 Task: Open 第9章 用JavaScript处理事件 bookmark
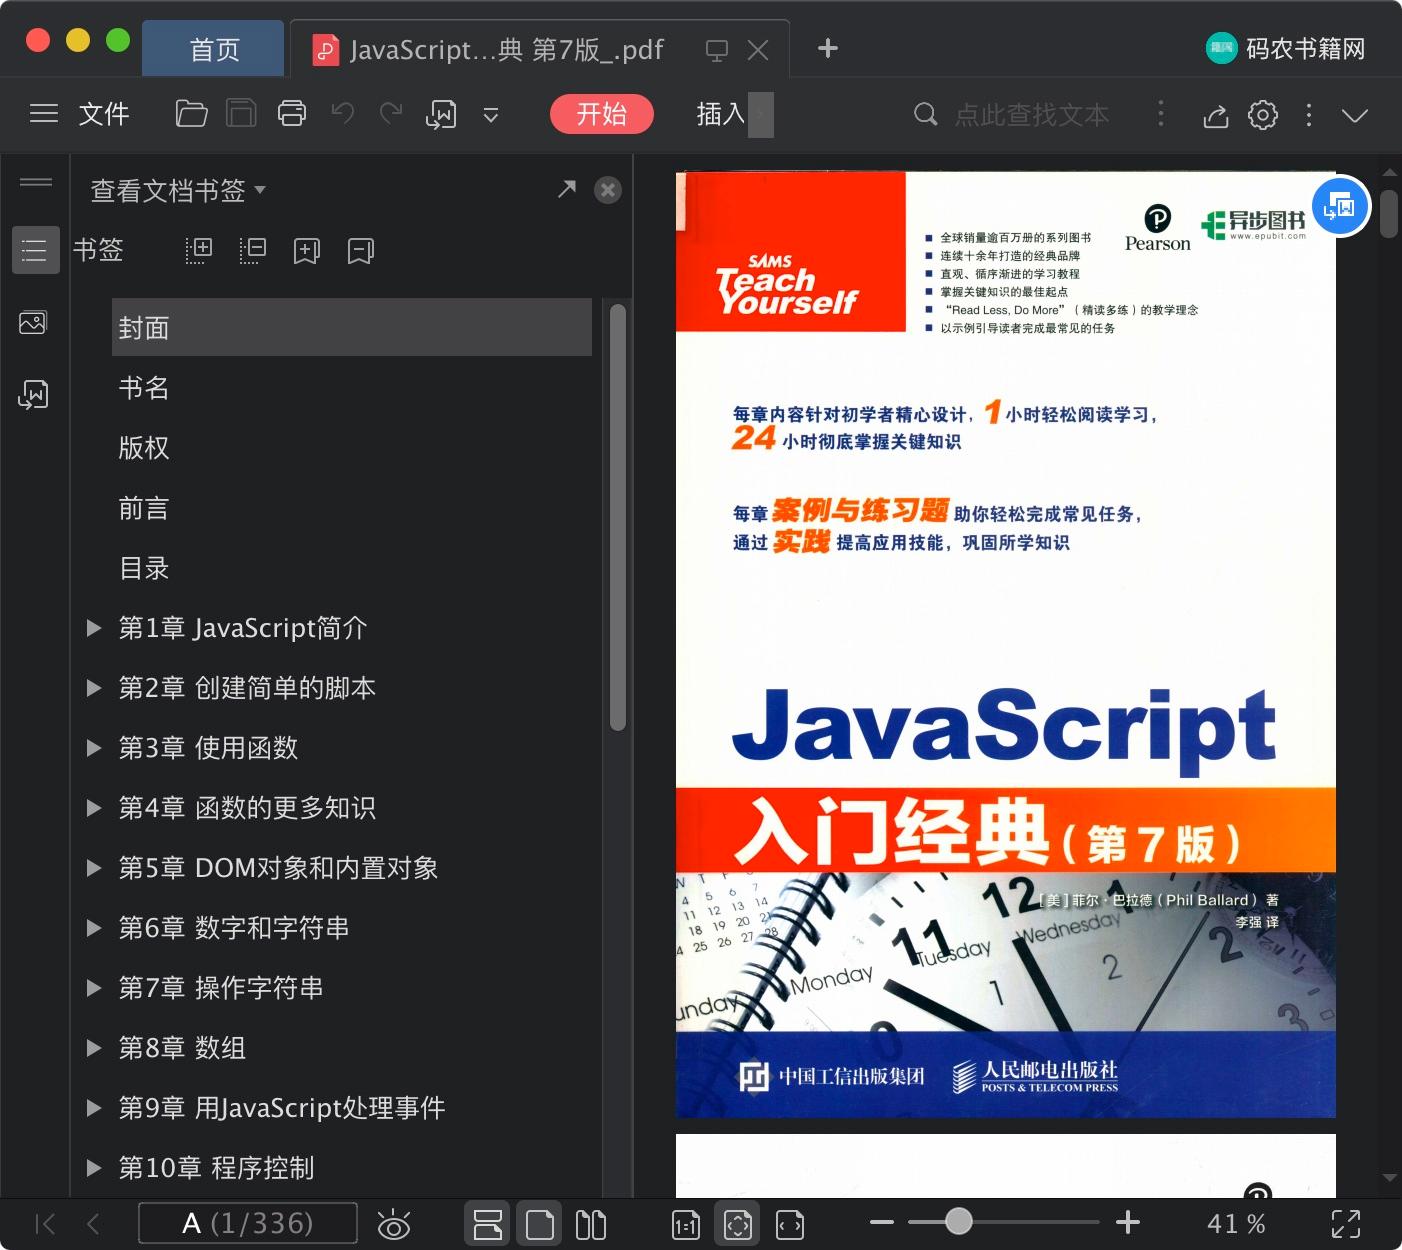pyautogui.click(x=282, y=1108)
